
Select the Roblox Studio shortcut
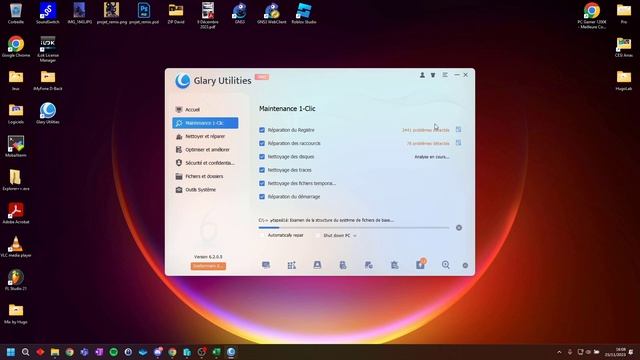304,13
